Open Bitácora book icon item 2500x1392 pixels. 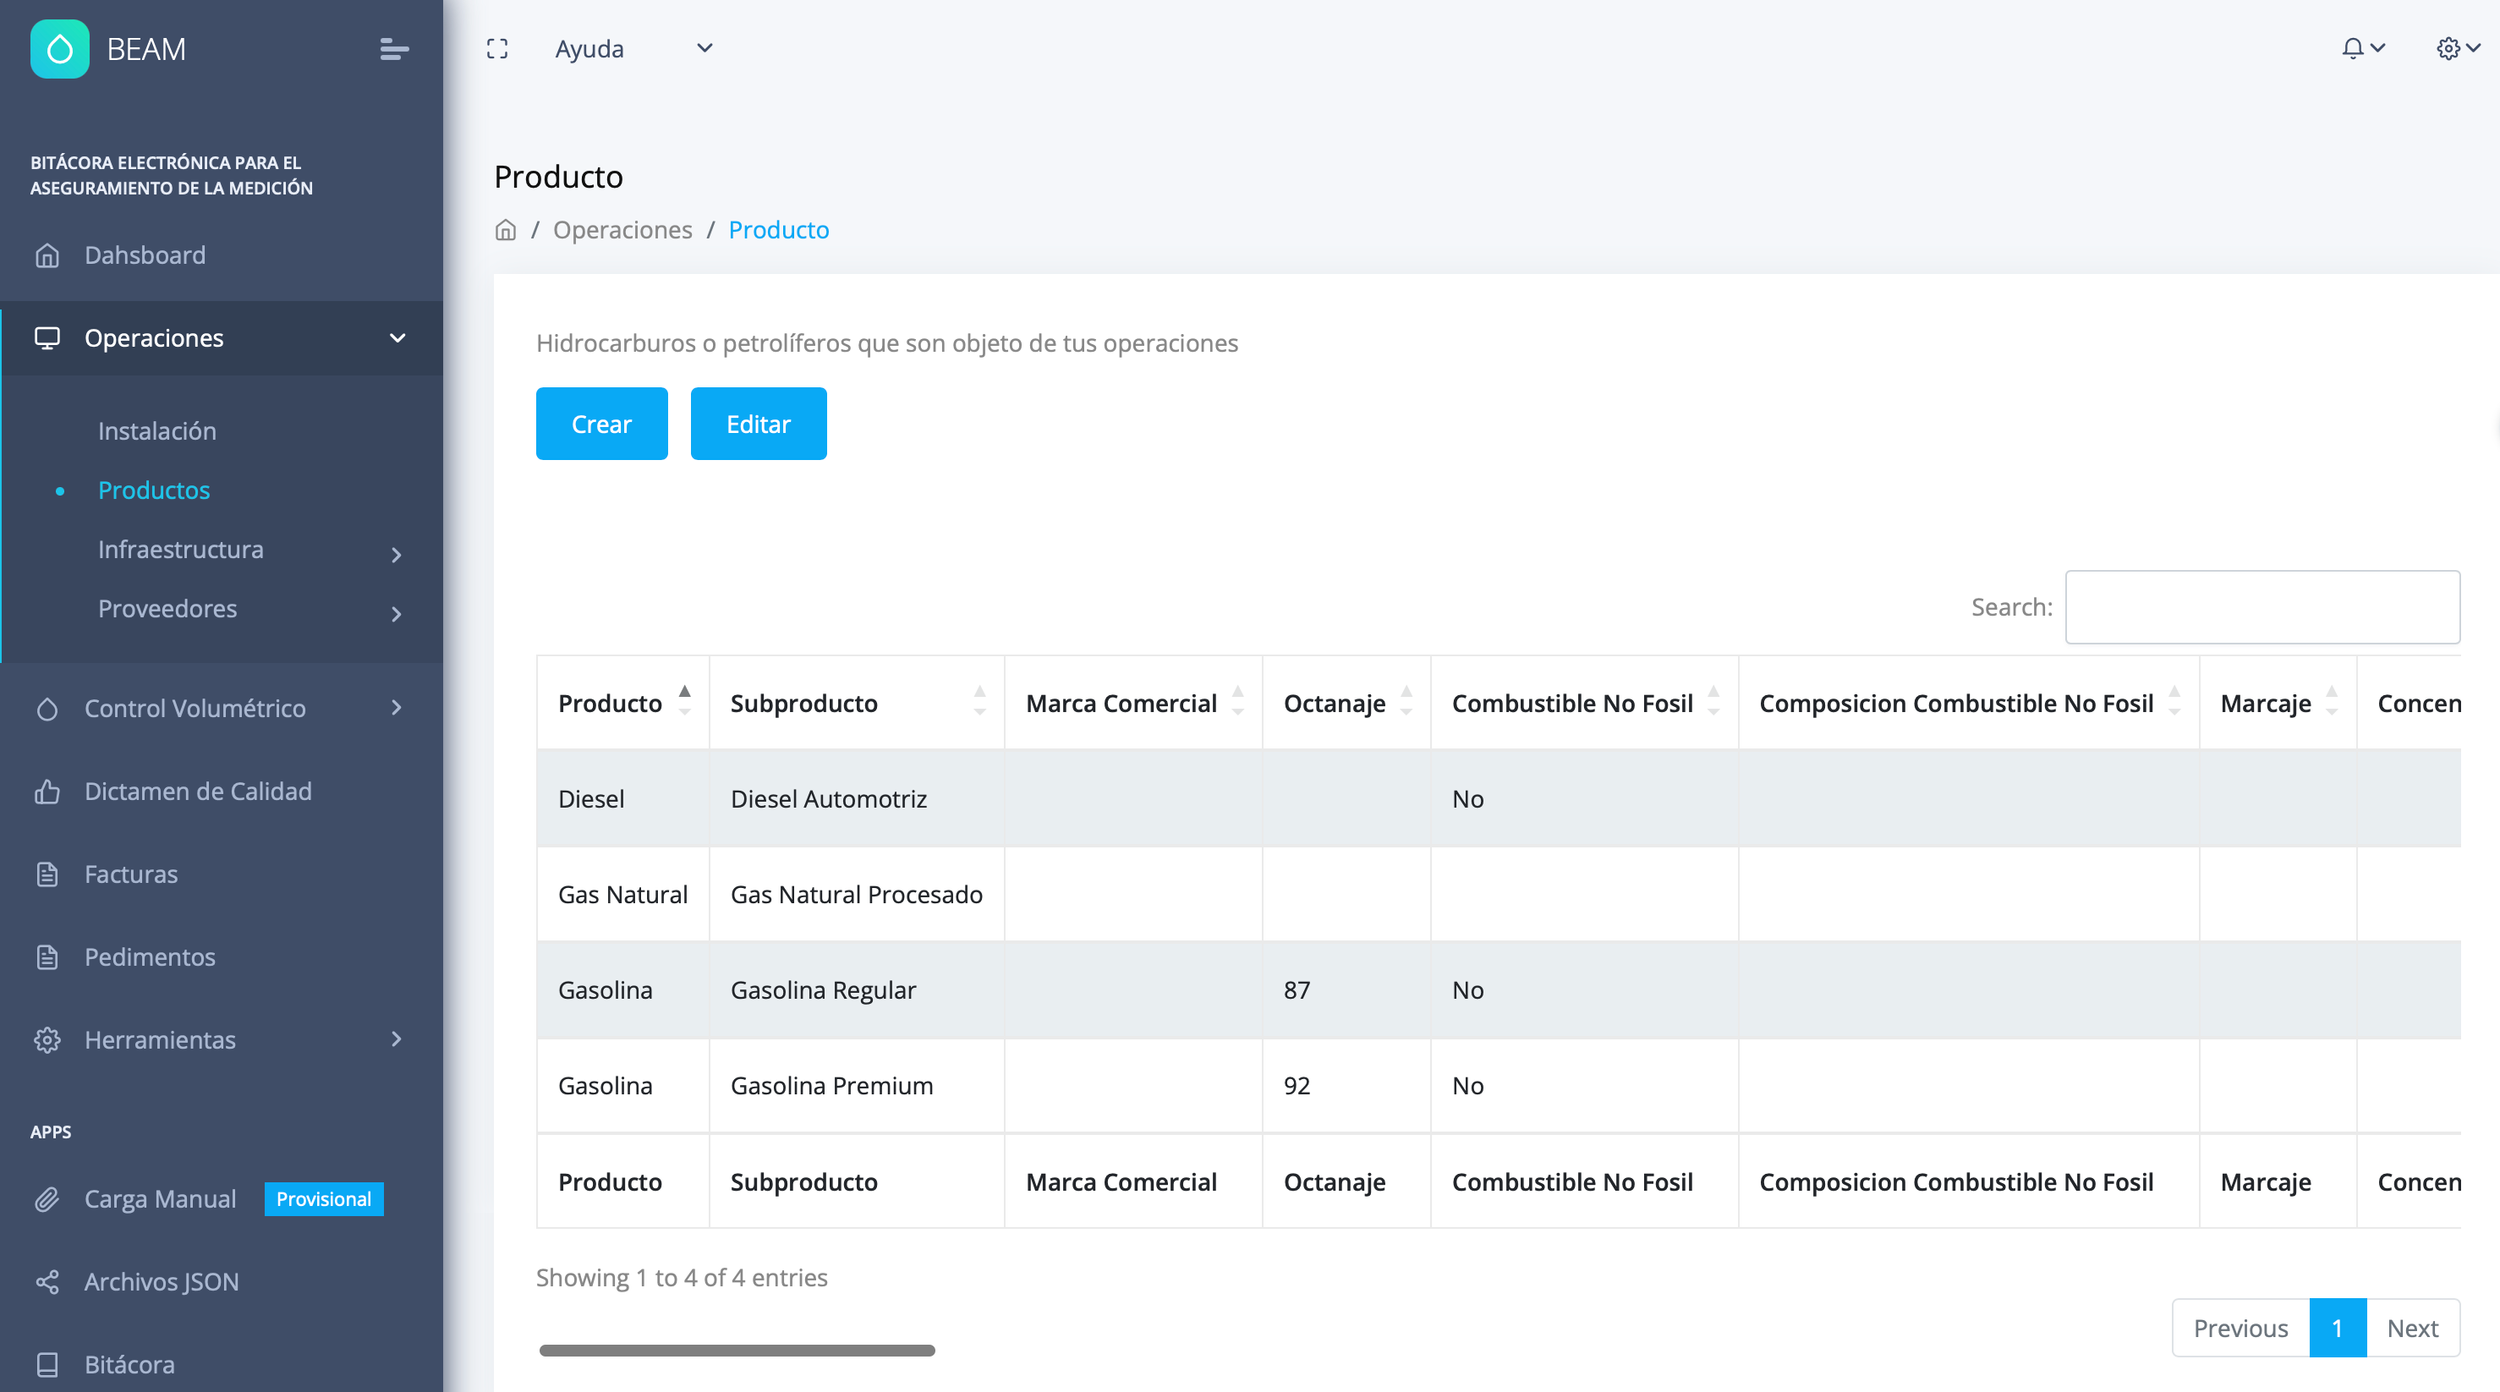pyautogui.click(x=129, y=1364)
